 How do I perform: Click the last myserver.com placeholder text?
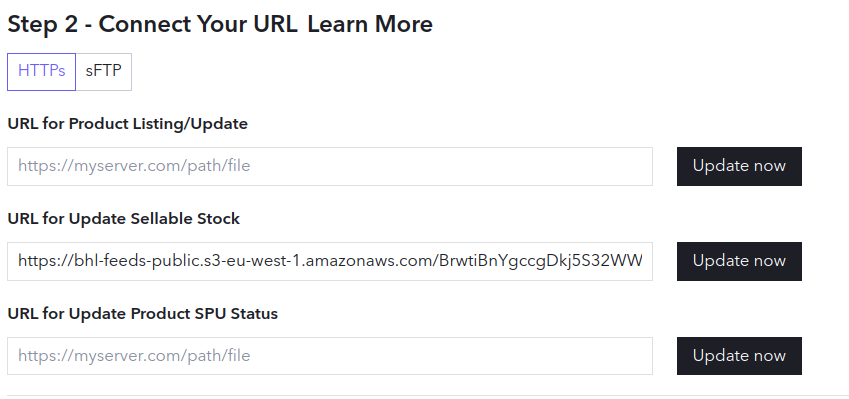(134, 356)
